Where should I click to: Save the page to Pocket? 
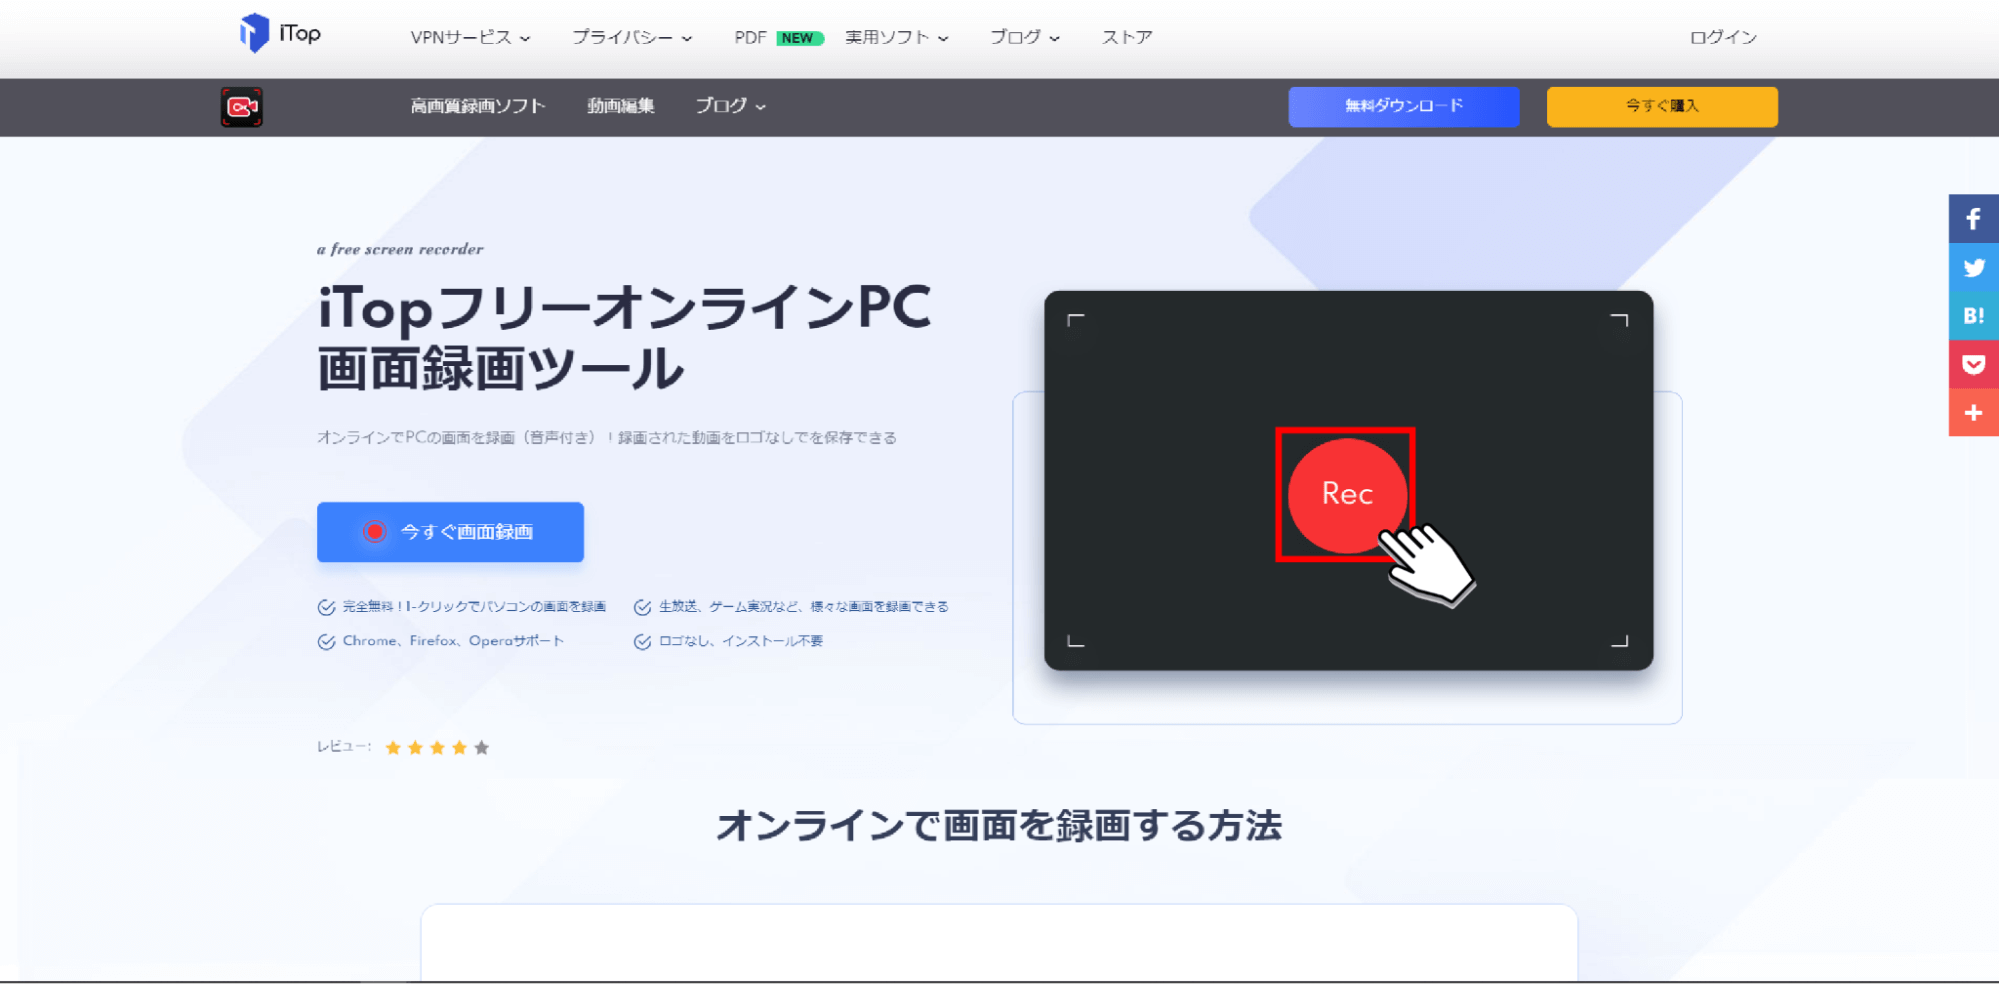tap(1973, 364)
